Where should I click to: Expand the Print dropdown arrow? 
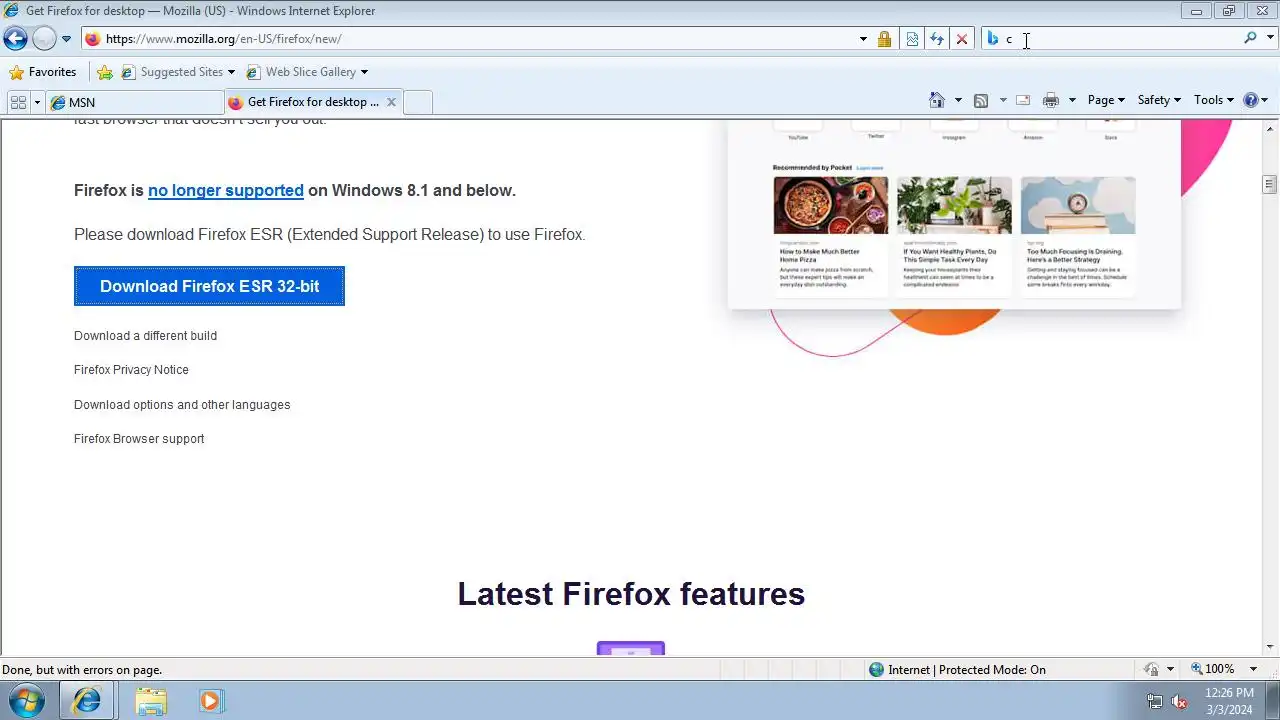tap(1072, 100)
